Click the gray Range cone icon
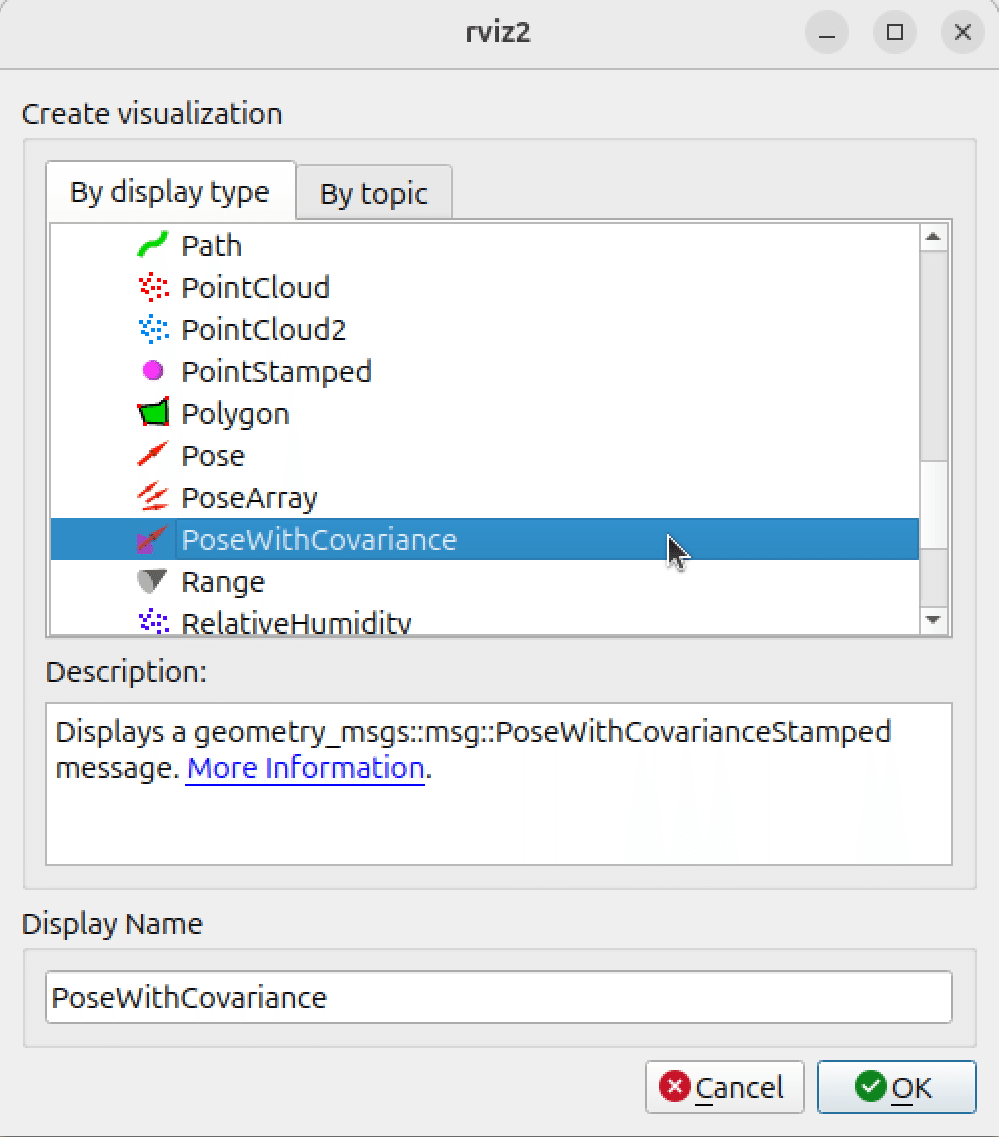This screenshot has height=1137, width=999. (x=153, y=582)
